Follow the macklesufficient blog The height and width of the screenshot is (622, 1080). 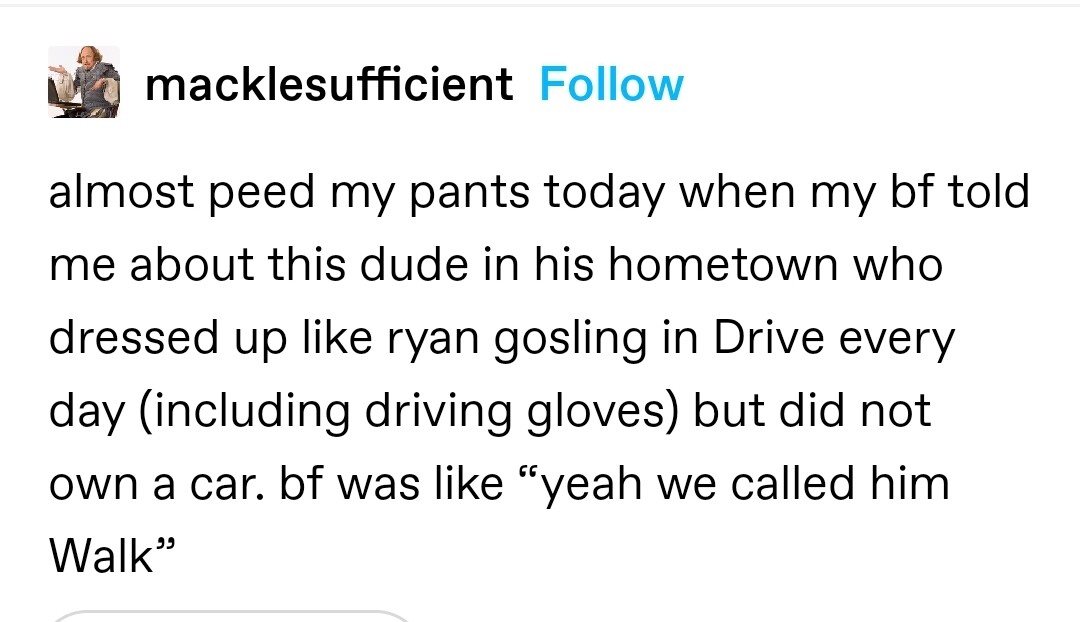pos(611,85)
